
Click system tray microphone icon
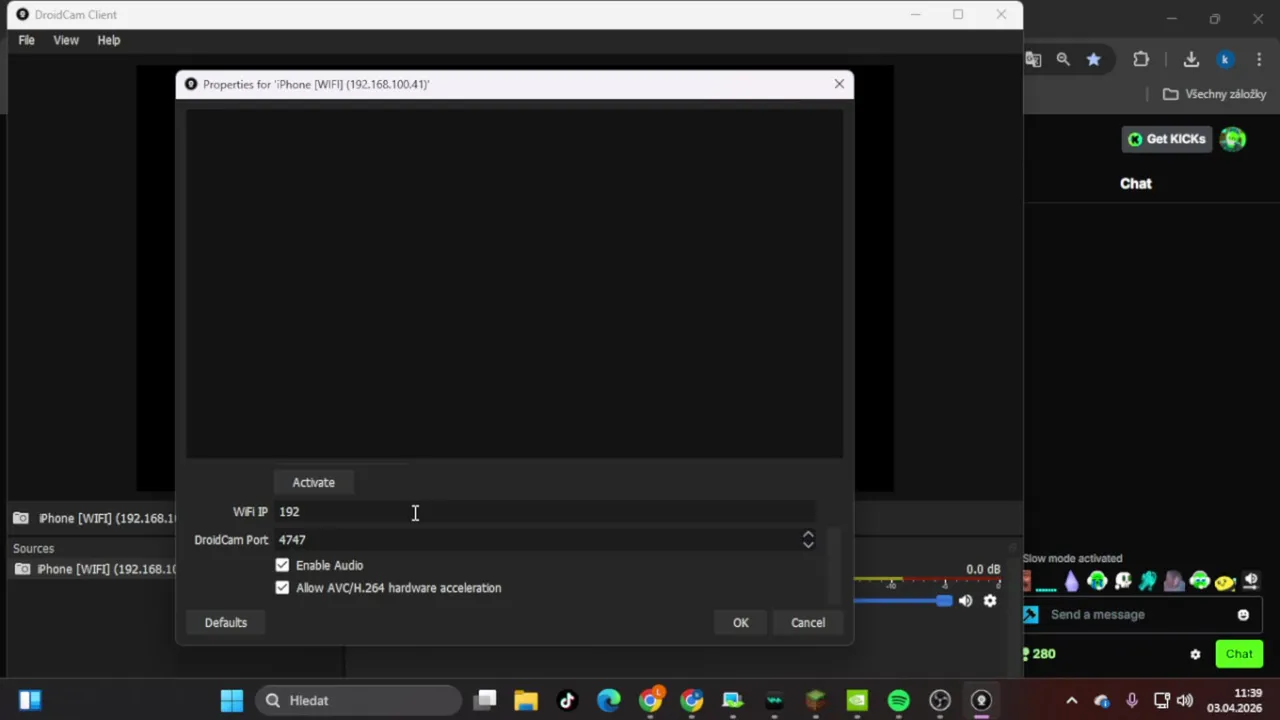tap(1131, 700)
